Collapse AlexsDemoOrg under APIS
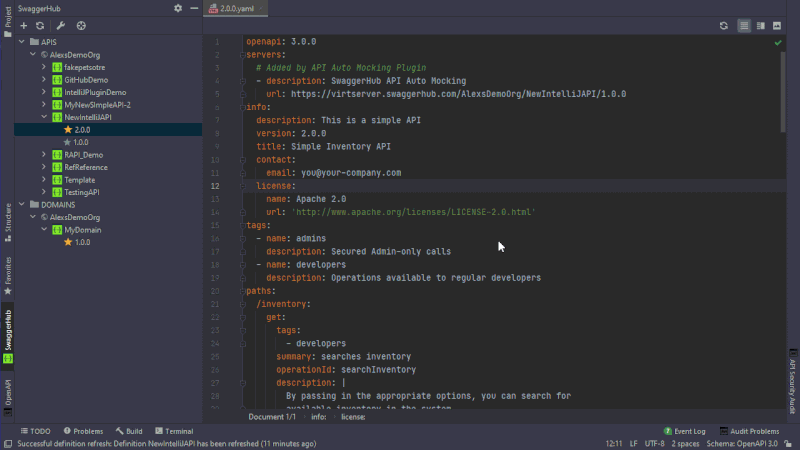This screenshot has width=800, height=450. (33, 54)
